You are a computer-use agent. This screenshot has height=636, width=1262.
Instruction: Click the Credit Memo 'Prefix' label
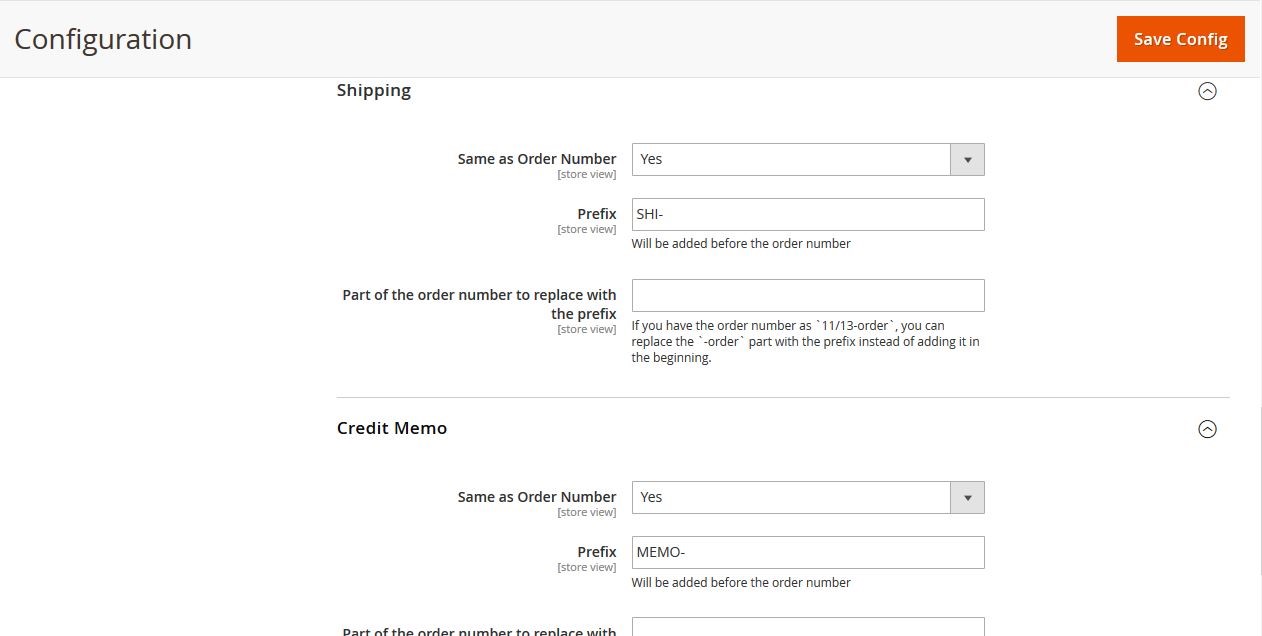click(597, 552)
